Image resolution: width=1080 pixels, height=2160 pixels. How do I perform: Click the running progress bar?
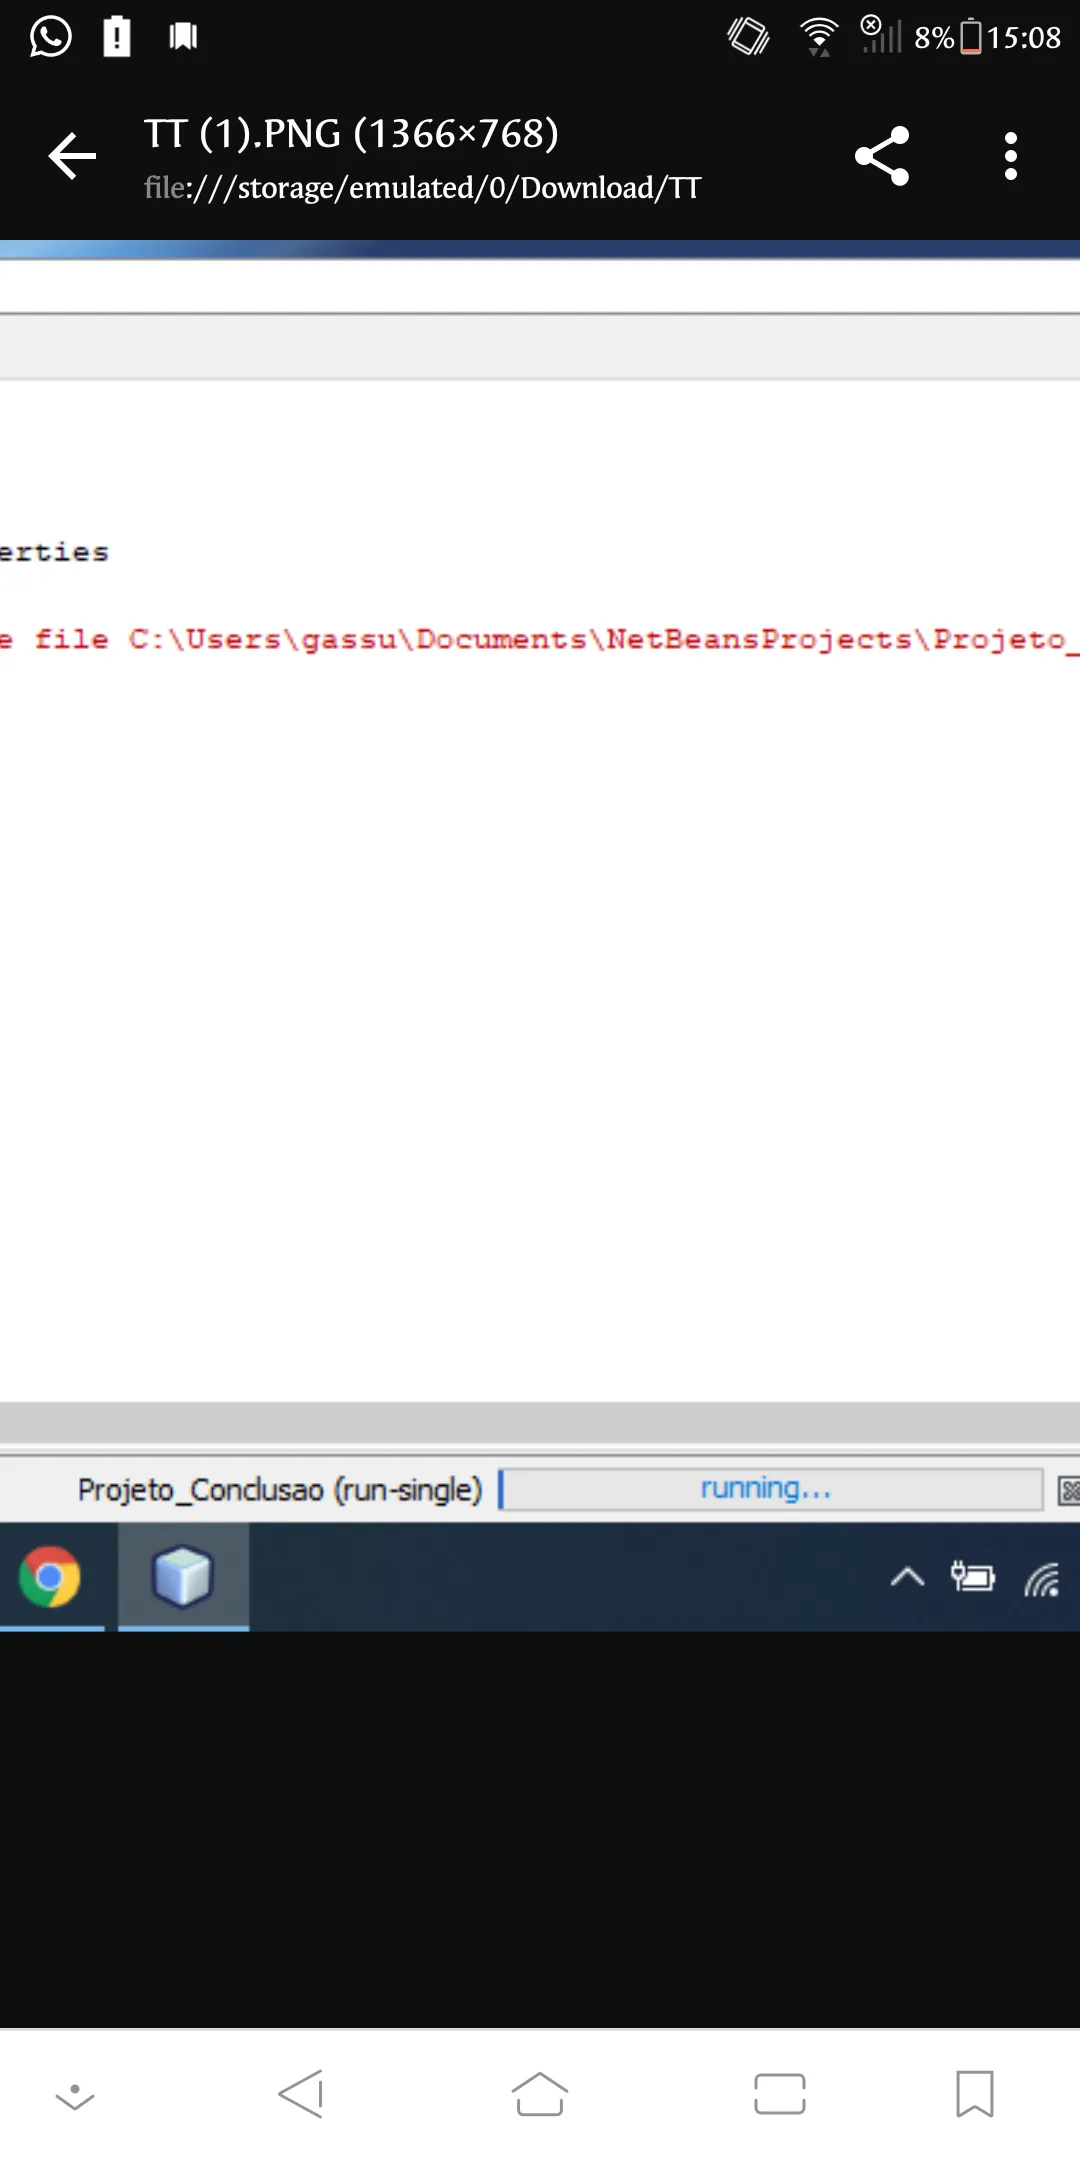point(771,1489)
